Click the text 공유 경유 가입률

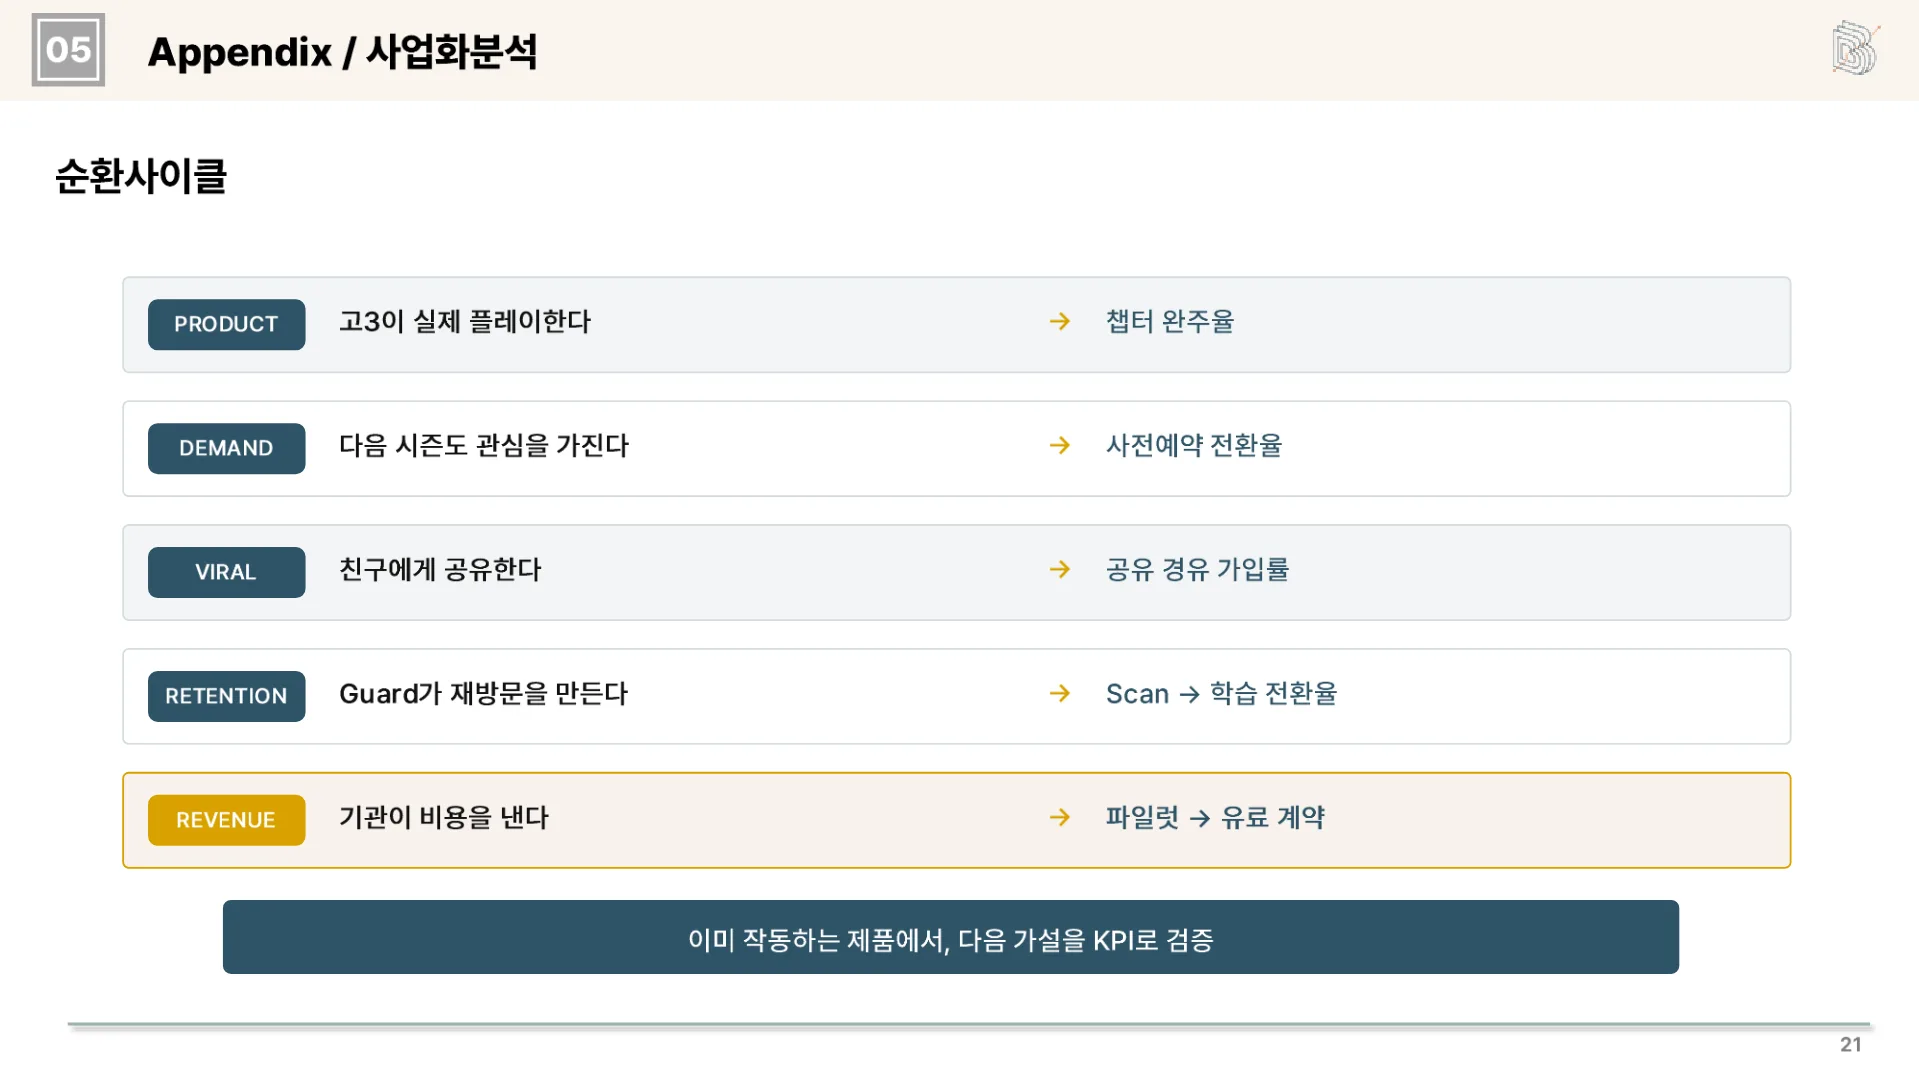(1198, 569)
